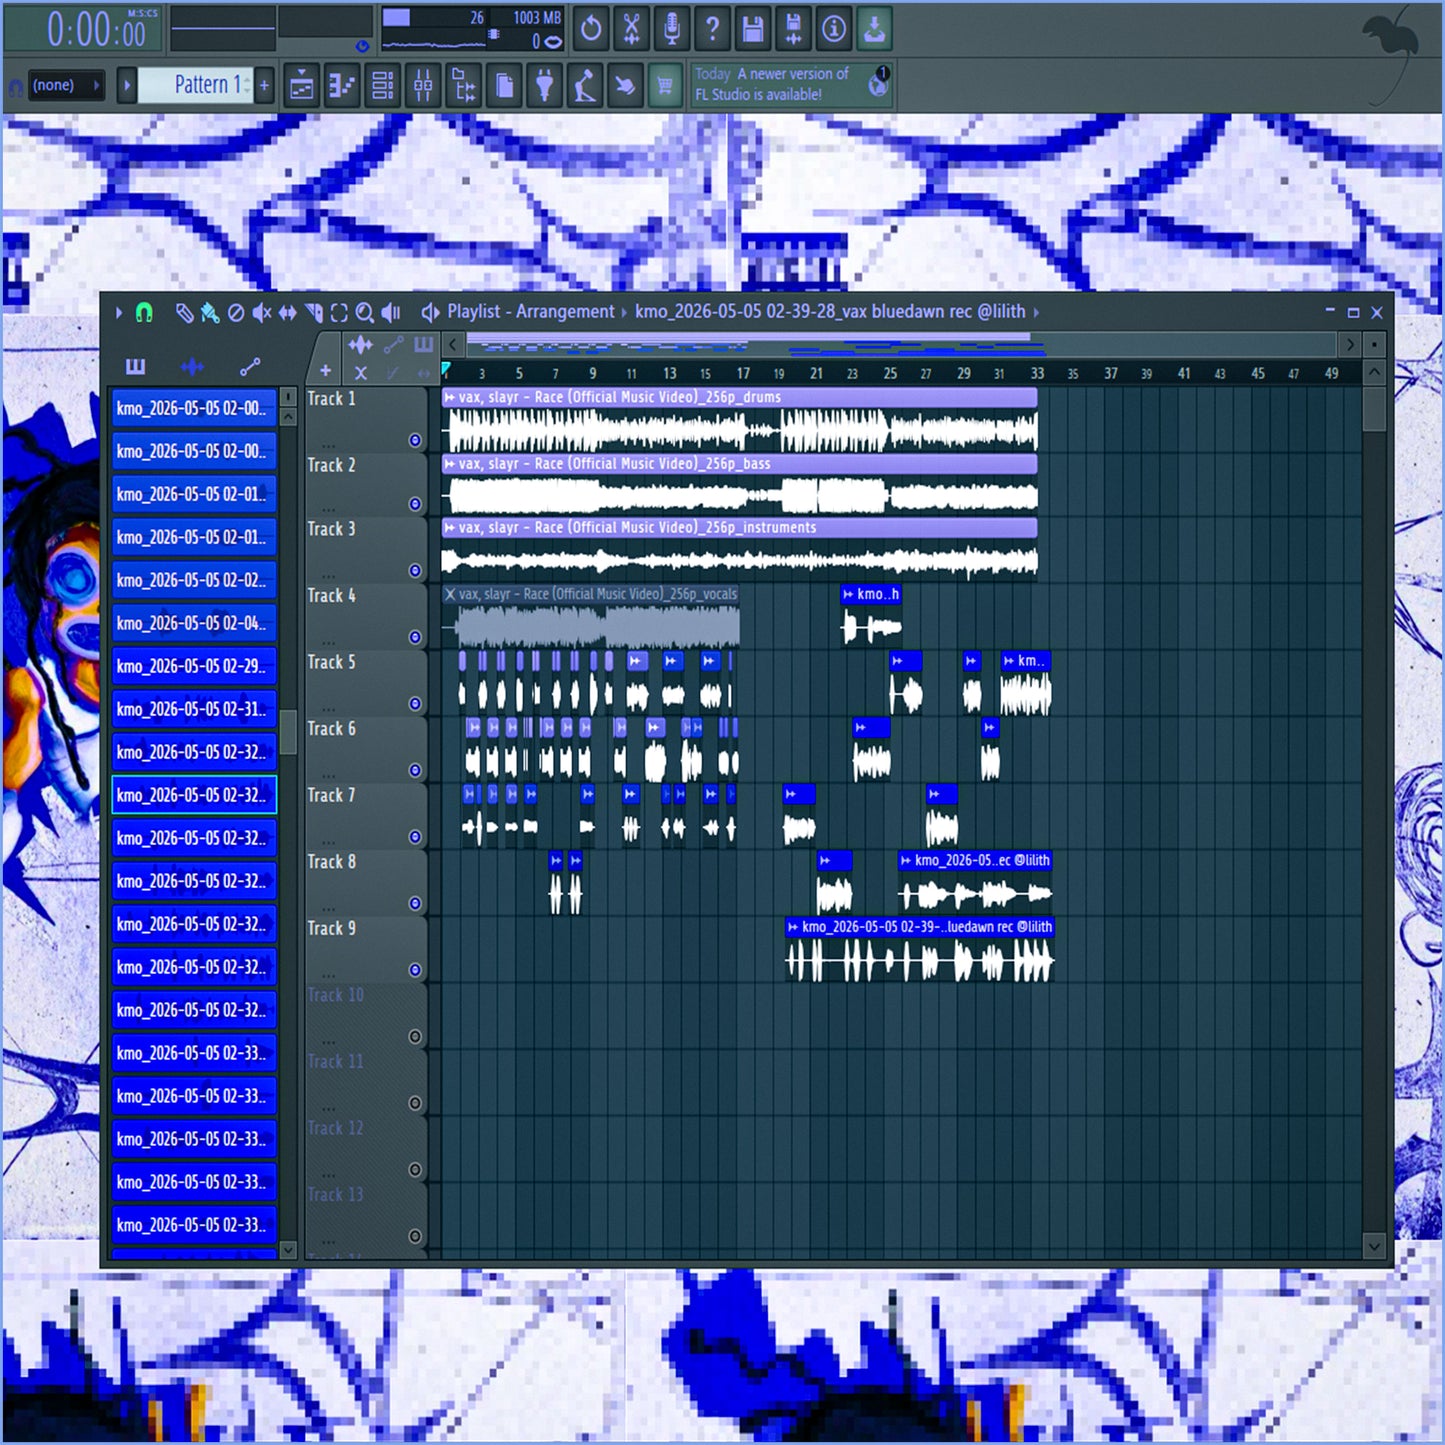
Task: Click the Track 8 header label
Action: (x=331, y=862)
